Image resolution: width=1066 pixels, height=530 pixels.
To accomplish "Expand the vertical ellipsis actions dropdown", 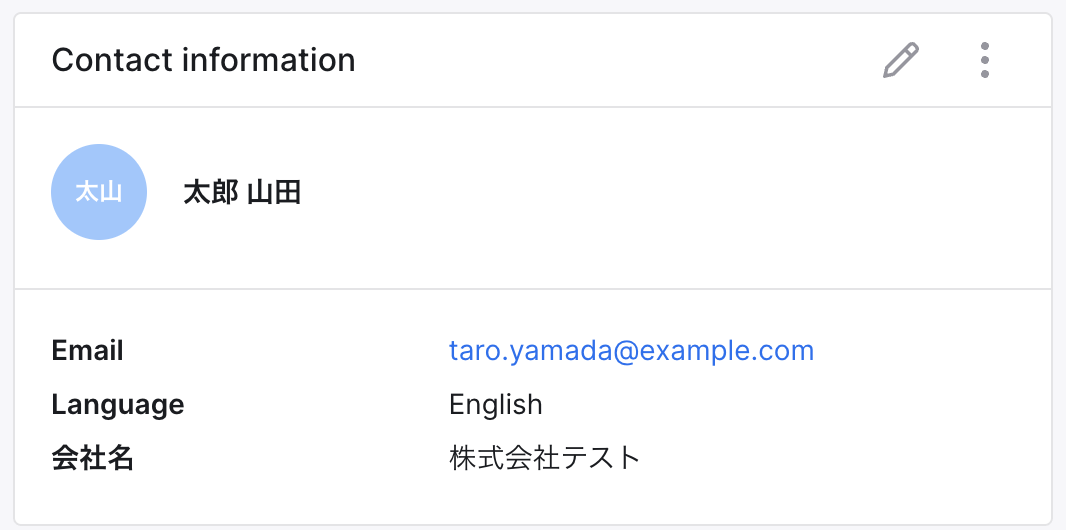I will 985,61.
